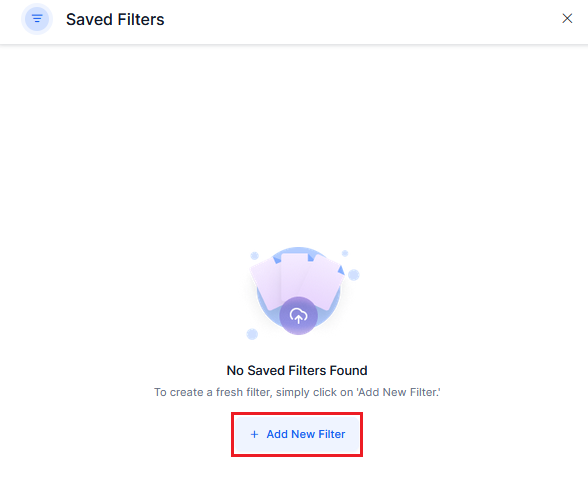Viewport: 588px width, 477px height.
Task: Click the No Saved Filters Found heading
Action: click(x=297, y=370)
